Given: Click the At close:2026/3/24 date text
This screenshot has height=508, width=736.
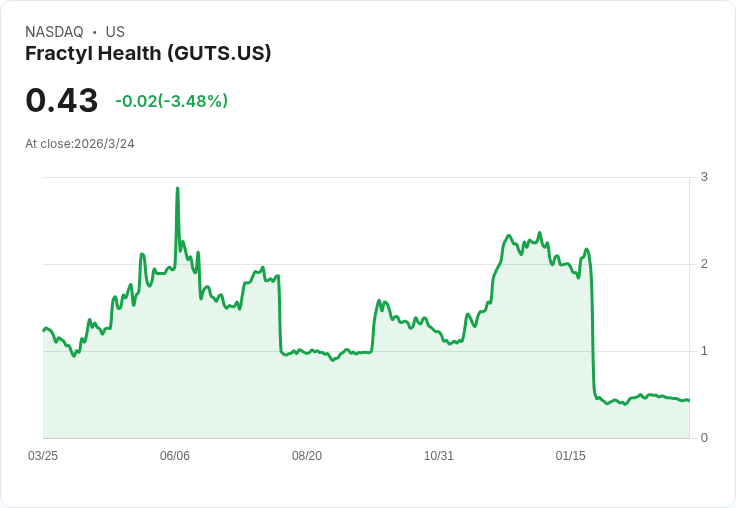Looking at the screenshot, I should tap(80, 144).
